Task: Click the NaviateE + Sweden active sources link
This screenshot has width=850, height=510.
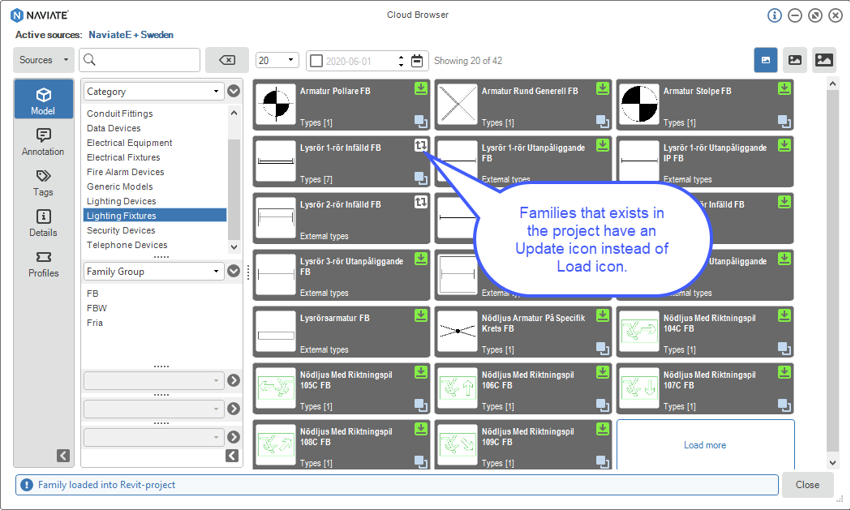Action: (x=131, y=35)
